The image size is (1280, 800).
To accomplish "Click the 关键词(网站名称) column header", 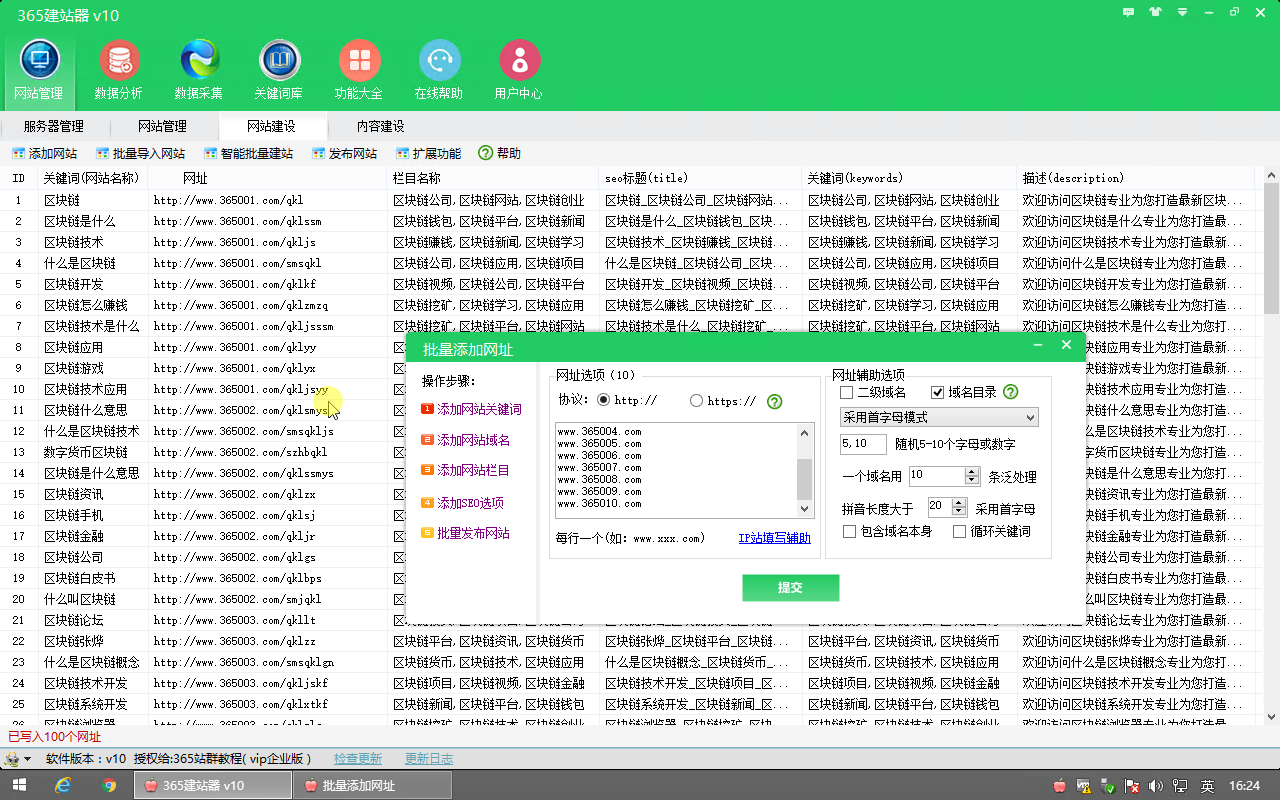I will pos(93,178).
